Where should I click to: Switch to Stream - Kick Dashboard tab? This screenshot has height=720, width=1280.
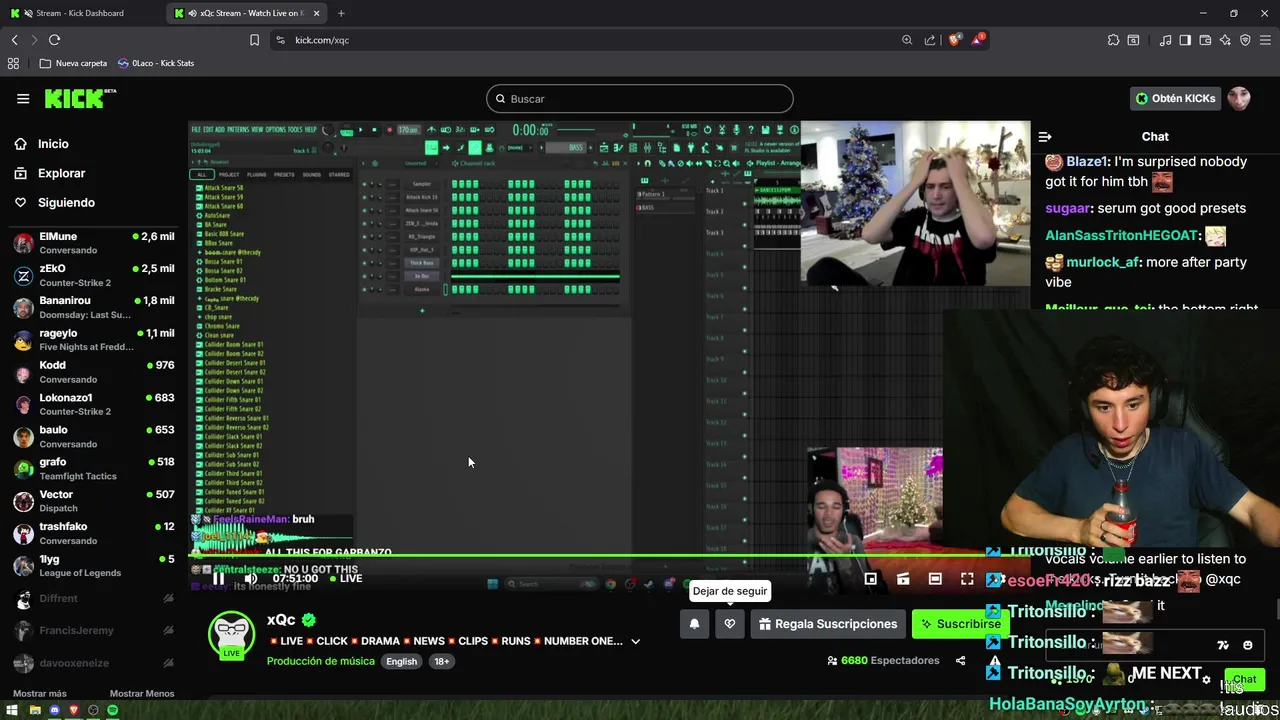82,13
